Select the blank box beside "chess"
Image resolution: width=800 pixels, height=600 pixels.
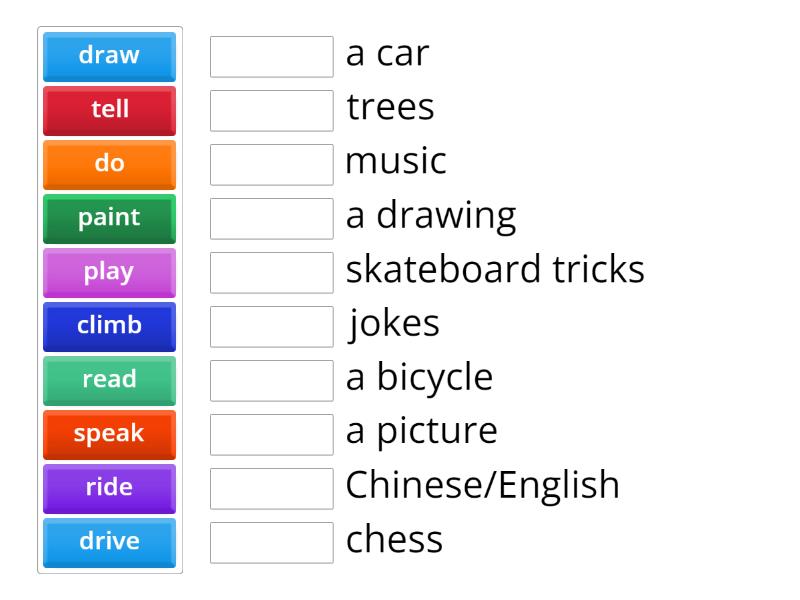pos(272,543)
